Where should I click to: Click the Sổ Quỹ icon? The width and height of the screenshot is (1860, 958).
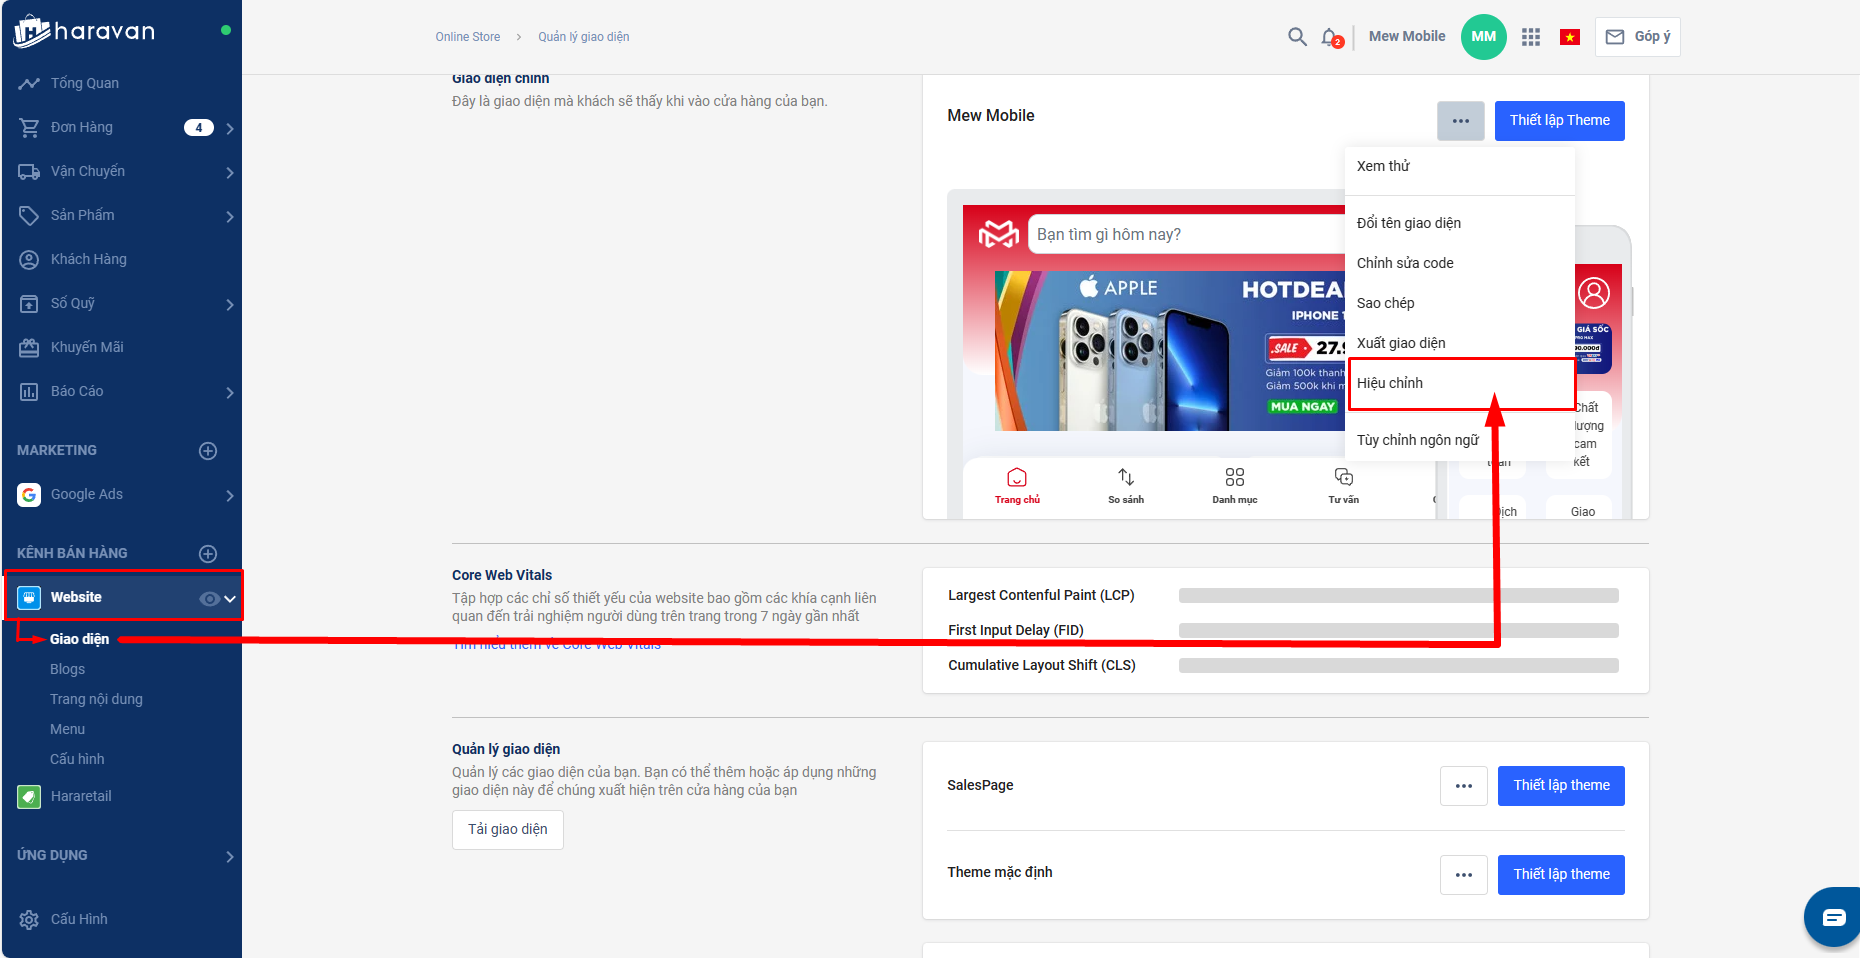click(x=29, y=303)
